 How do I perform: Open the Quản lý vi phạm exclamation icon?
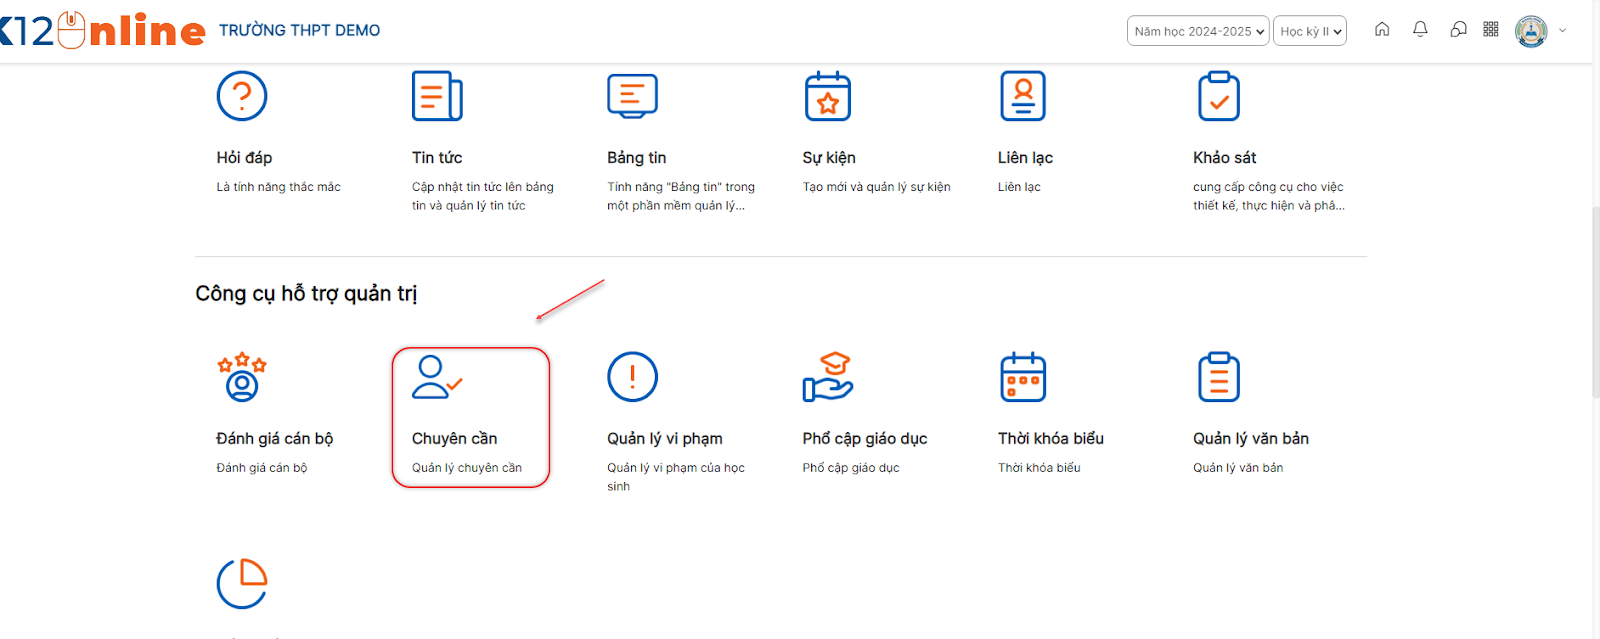coord(632,377)
